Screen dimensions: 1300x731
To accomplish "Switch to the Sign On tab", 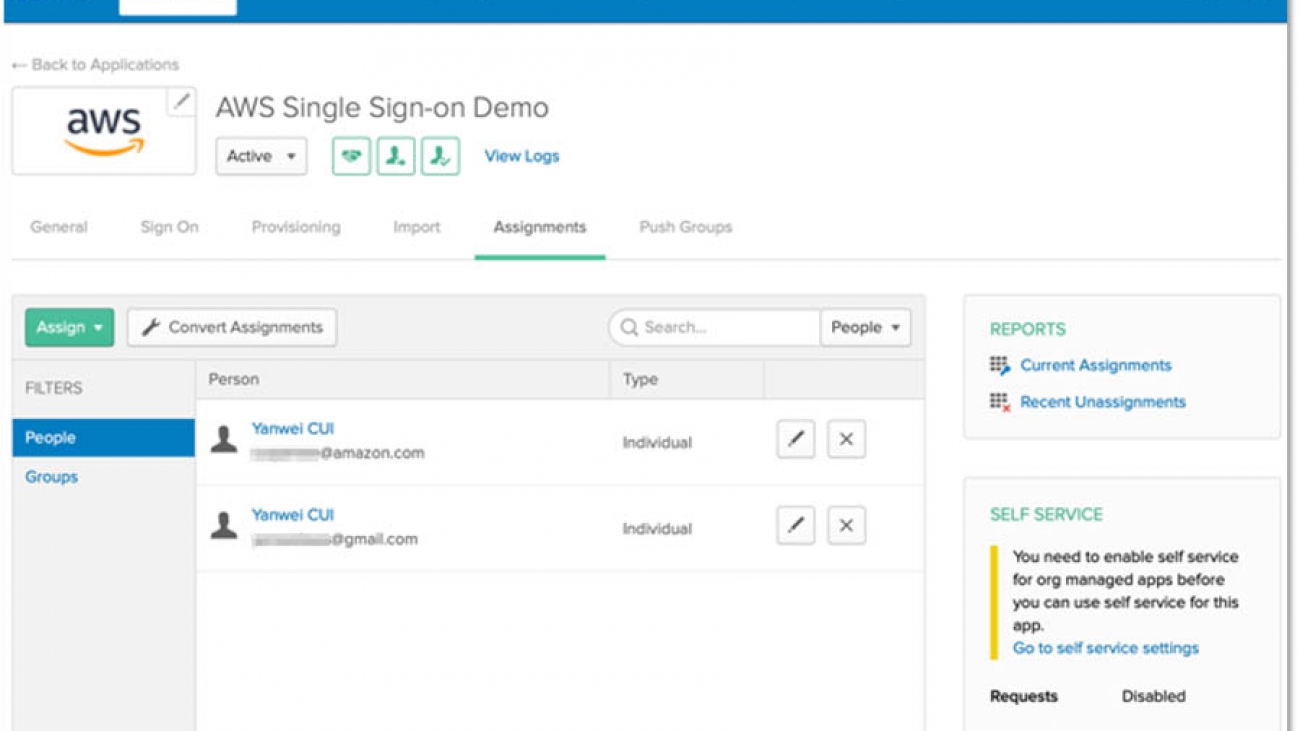I will coord(169,227).
